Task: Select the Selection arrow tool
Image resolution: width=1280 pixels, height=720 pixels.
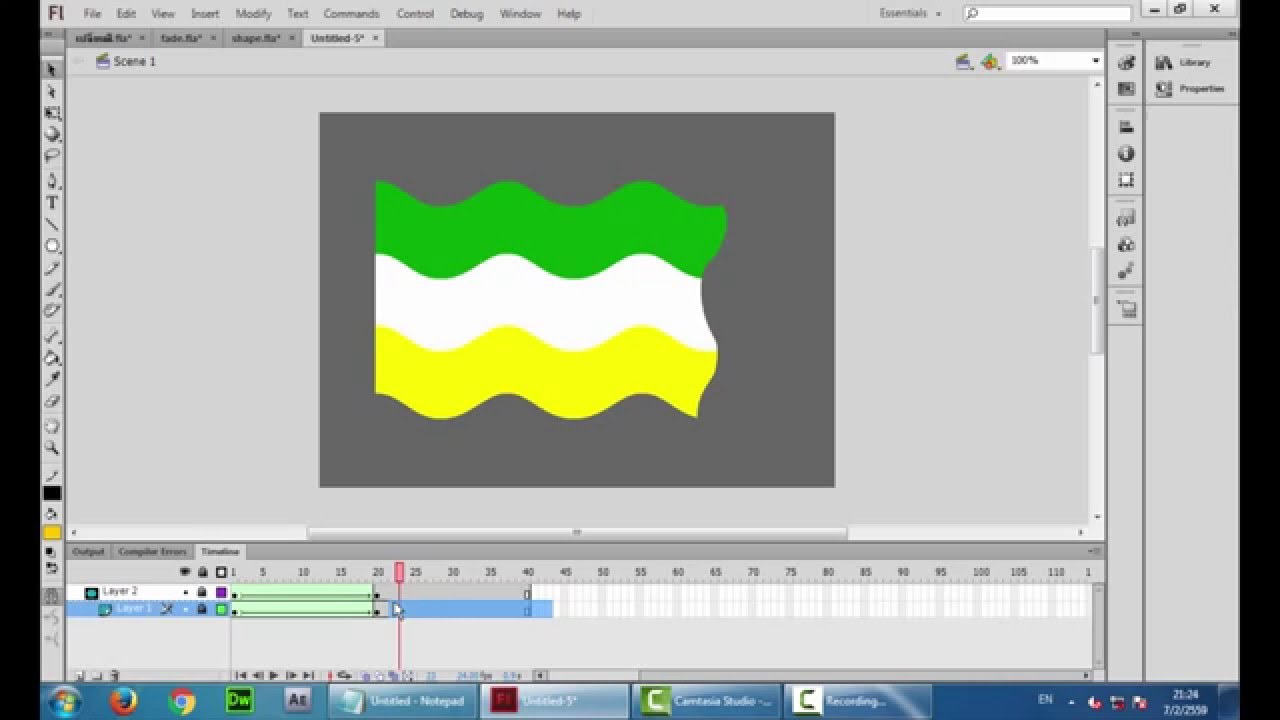Action: coord(52,70)
